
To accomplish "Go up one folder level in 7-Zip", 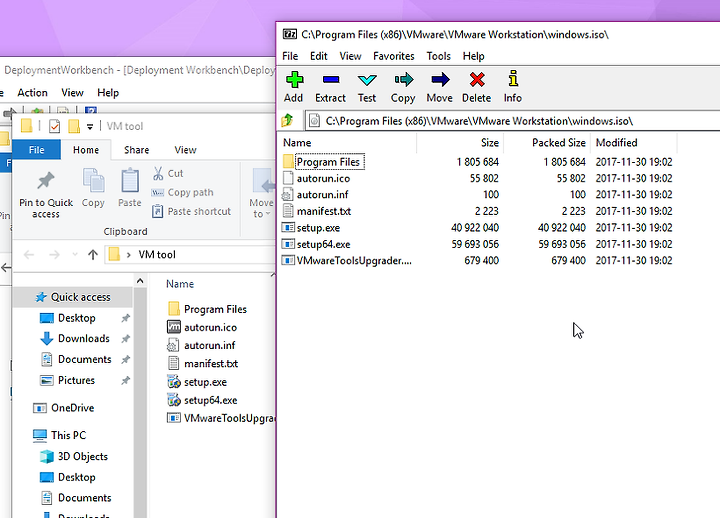I will tap(288, 120).
